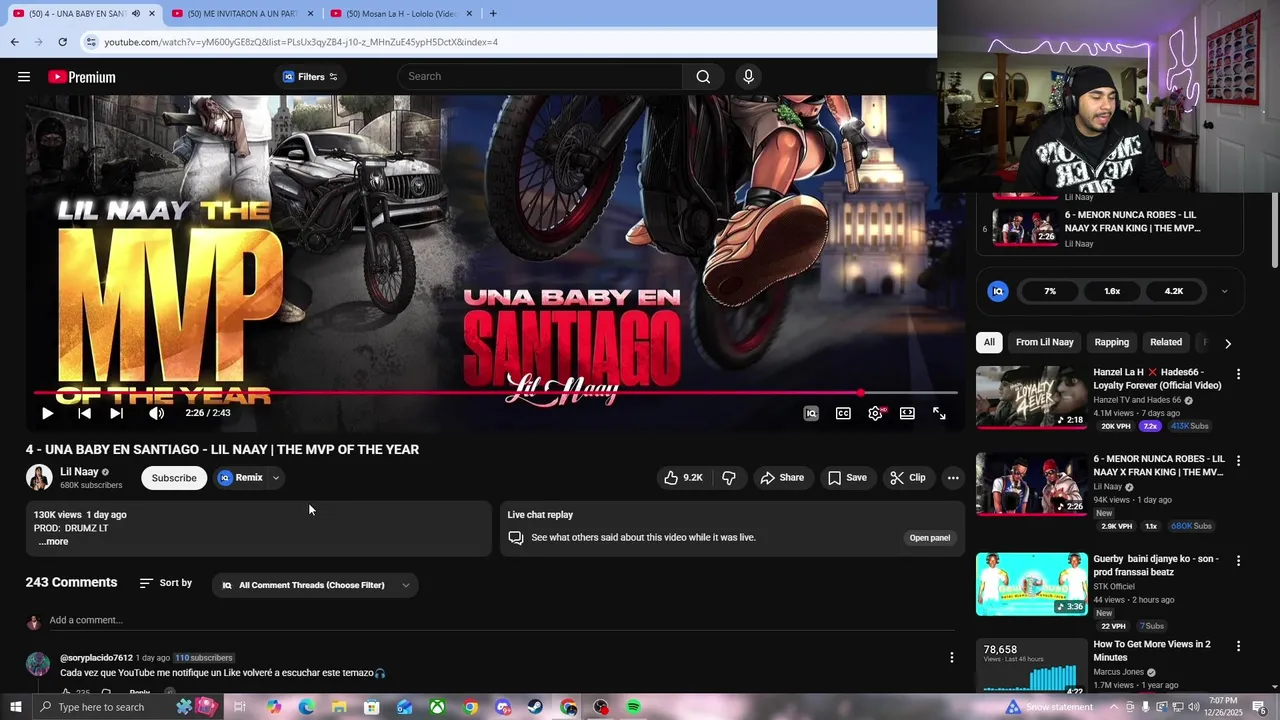Show hidden system tray icons
1280x720 pixels.
(x=1114, y=707)
